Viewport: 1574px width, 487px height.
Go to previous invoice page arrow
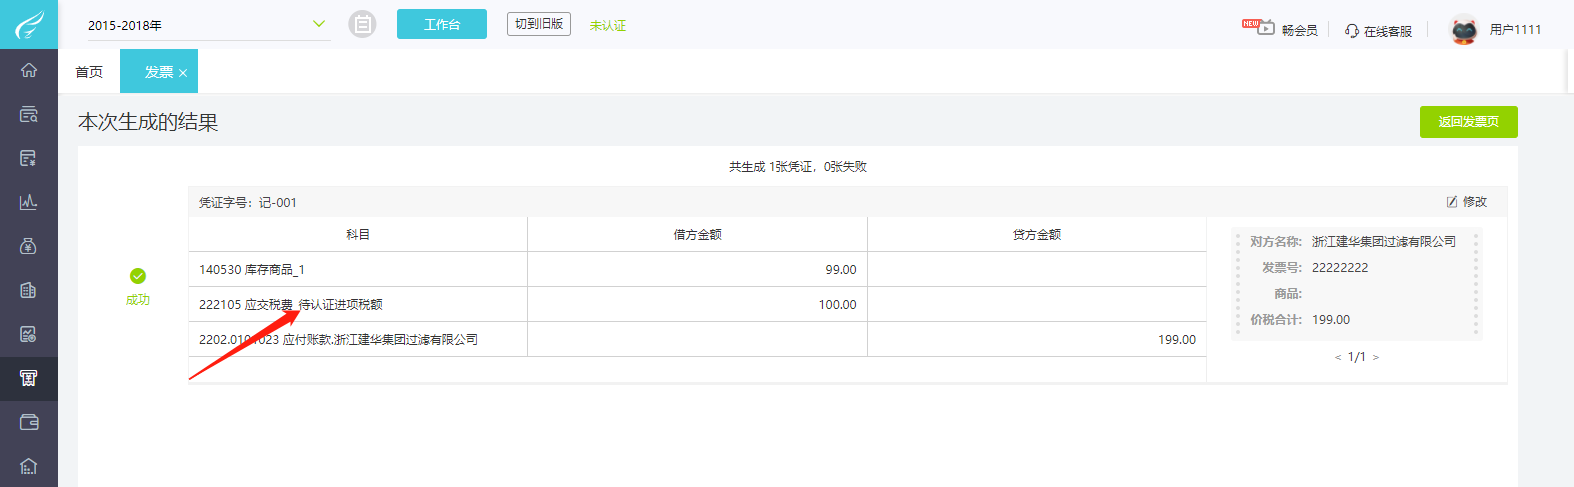tap(1338, 357)
